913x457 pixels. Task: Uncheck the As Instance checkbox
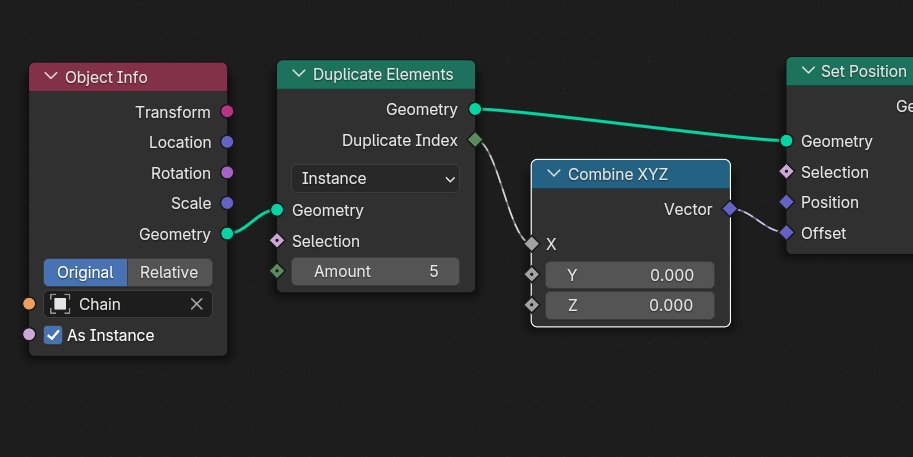pyautogui.click(x=53, y=335)
